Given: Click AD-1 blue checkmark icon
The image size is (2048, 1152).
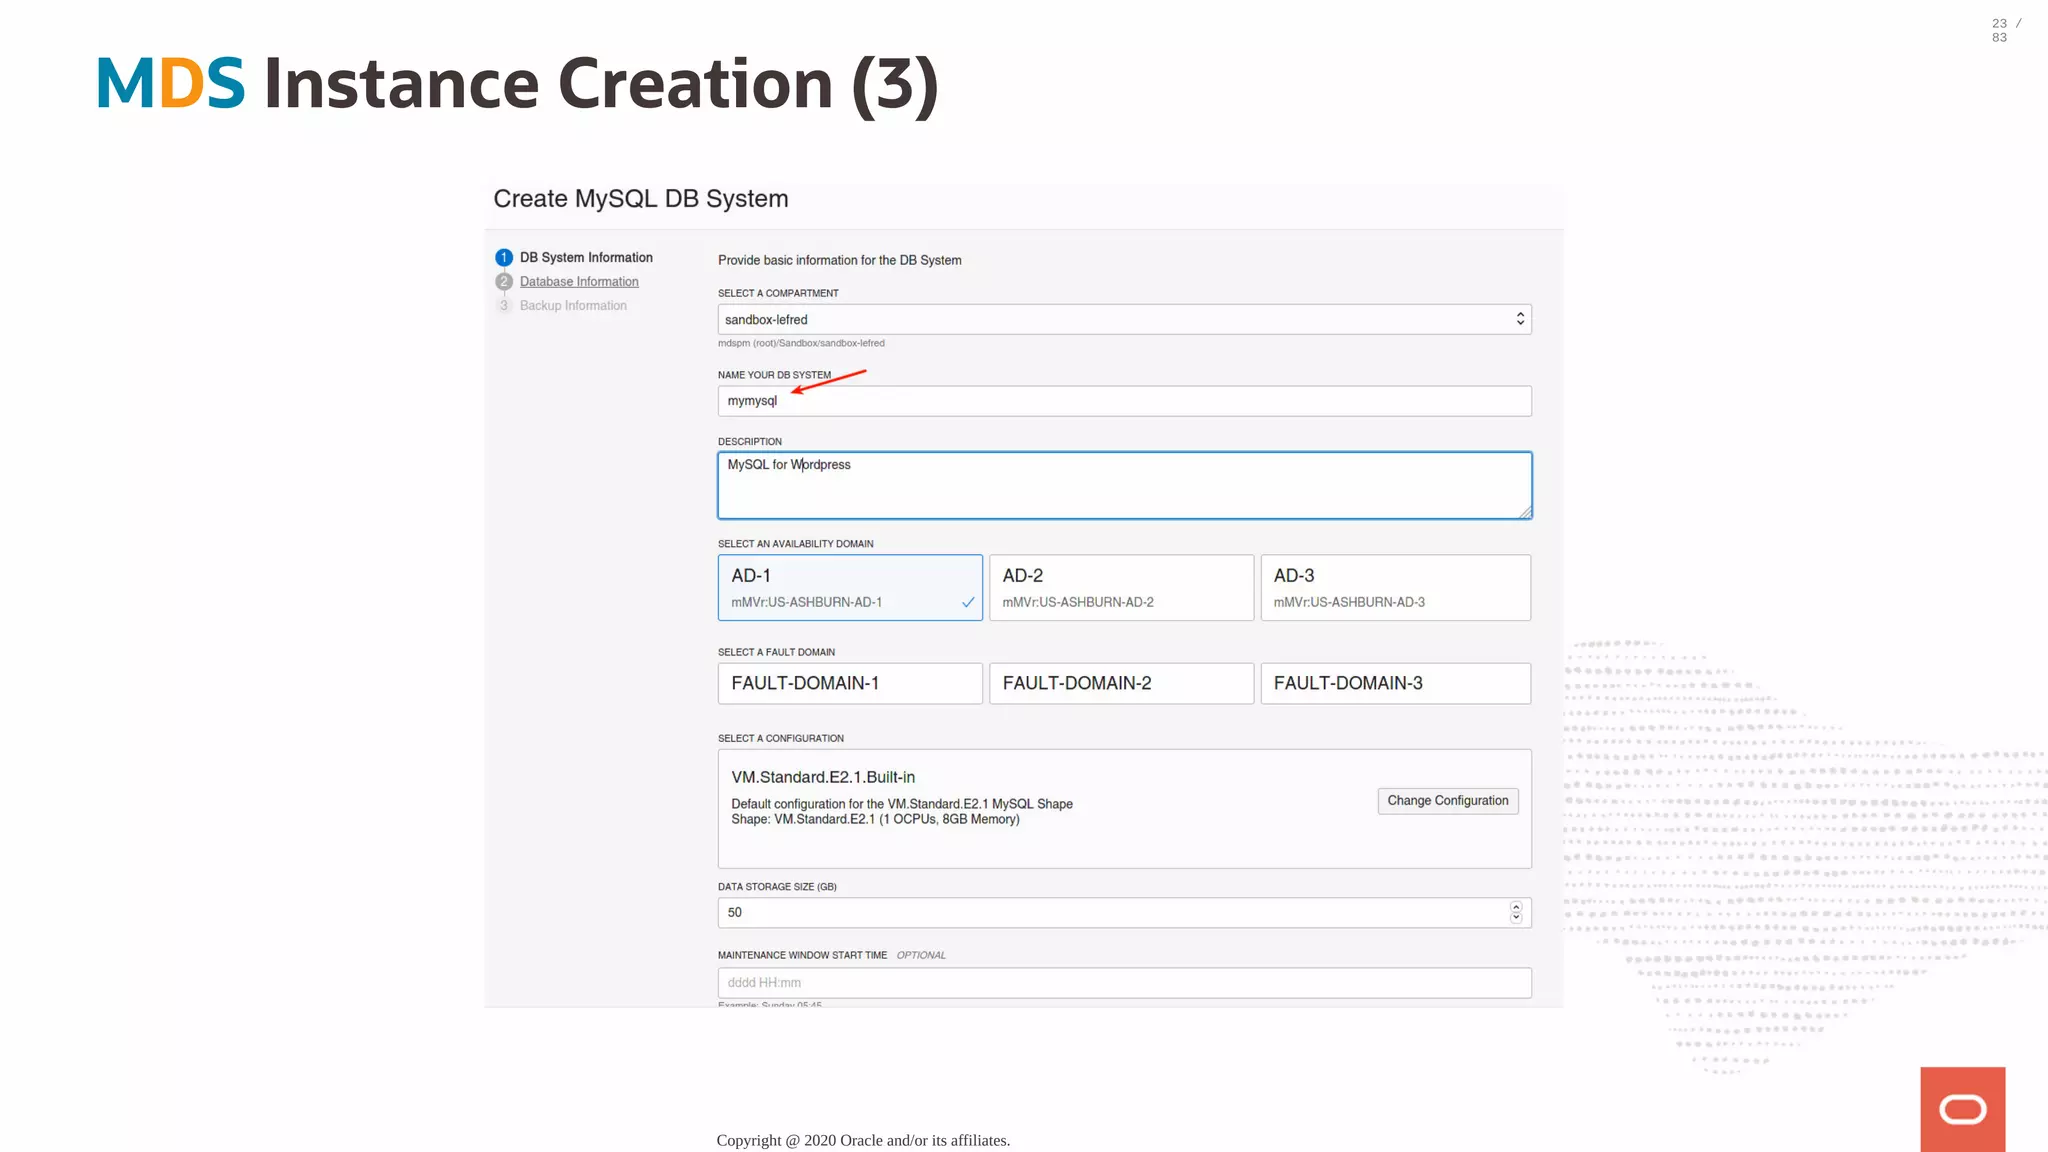Looking at the screenshot, I should click(x=968, y=602).
